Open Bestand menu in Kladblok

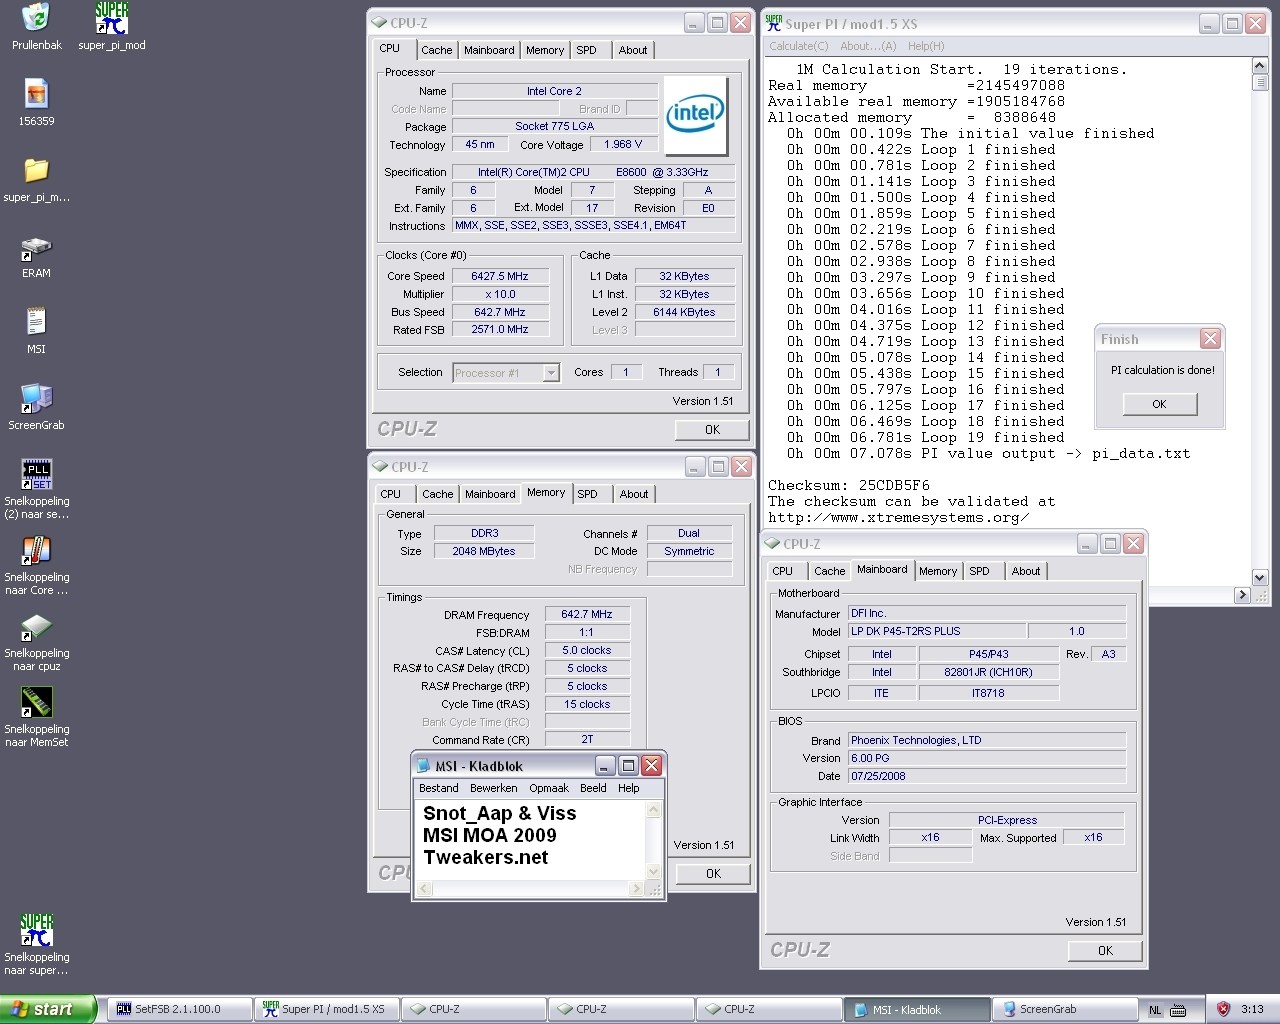438,788
